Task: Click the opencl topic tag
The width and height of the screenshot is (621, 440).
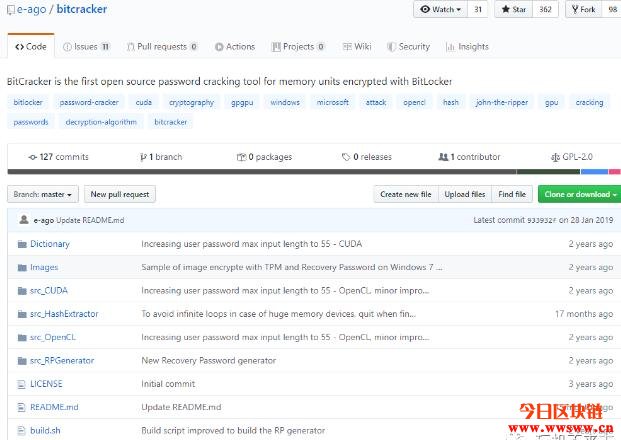Action: tap(414, 103)
